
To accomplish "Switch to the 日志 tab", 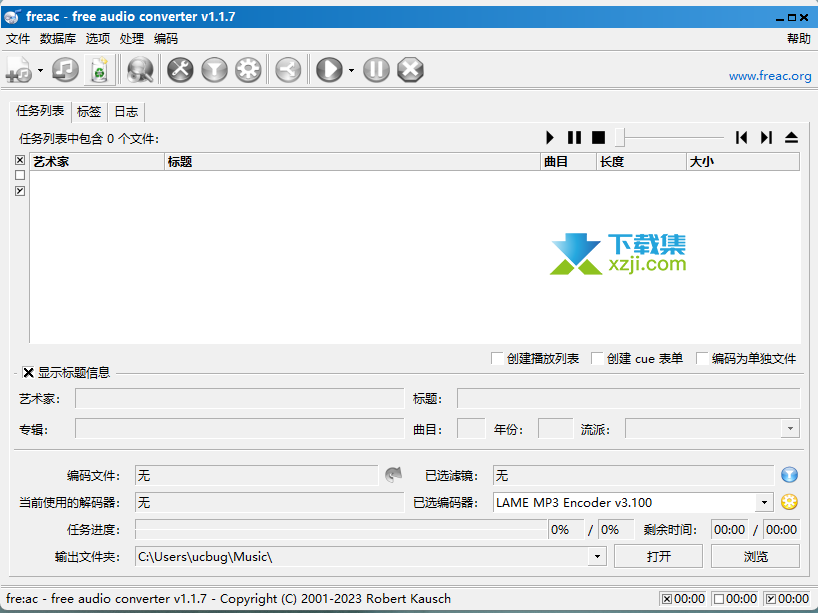I will coord(126,112).
